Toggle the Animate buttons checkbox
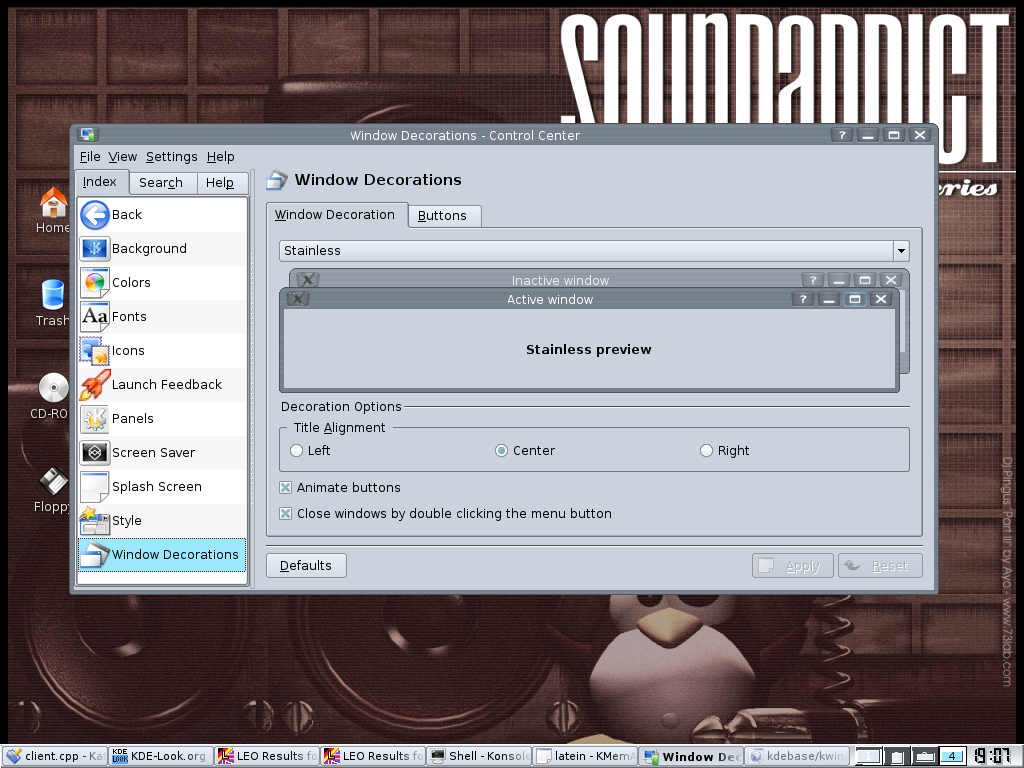Viewport: 1024px width, 768px height. point(285,487)
